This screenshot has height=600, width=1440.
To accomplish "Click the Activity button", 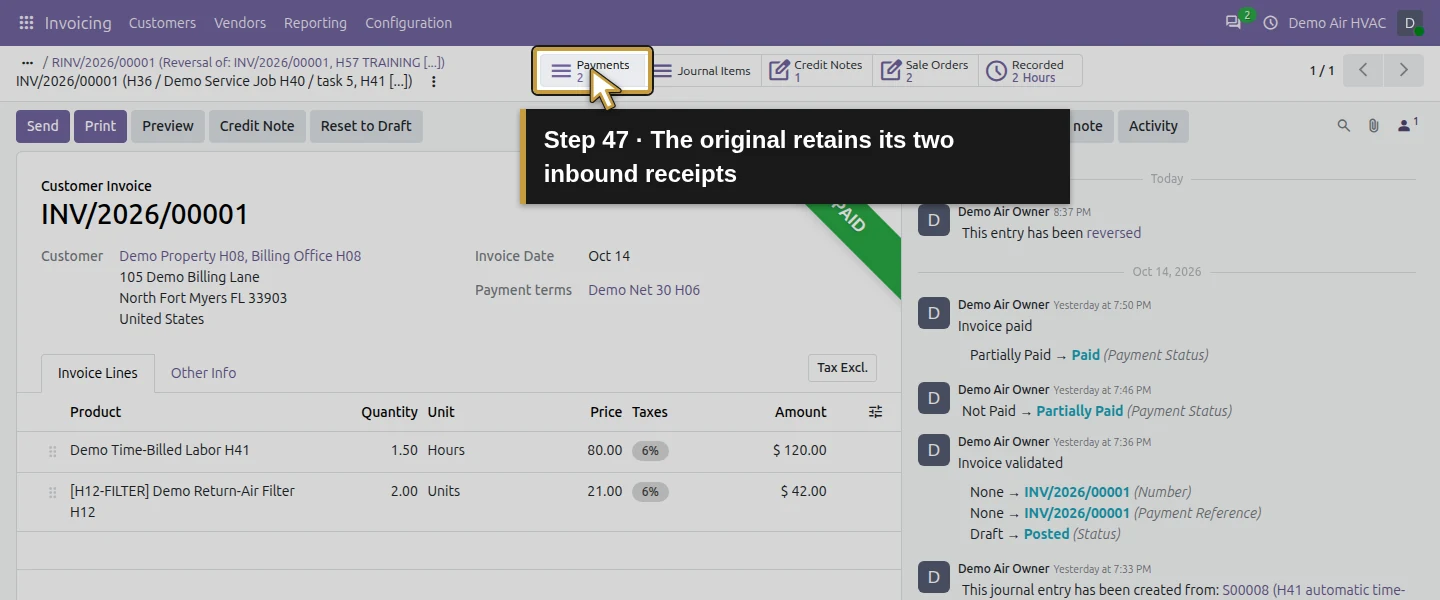I will point(1153,126).
